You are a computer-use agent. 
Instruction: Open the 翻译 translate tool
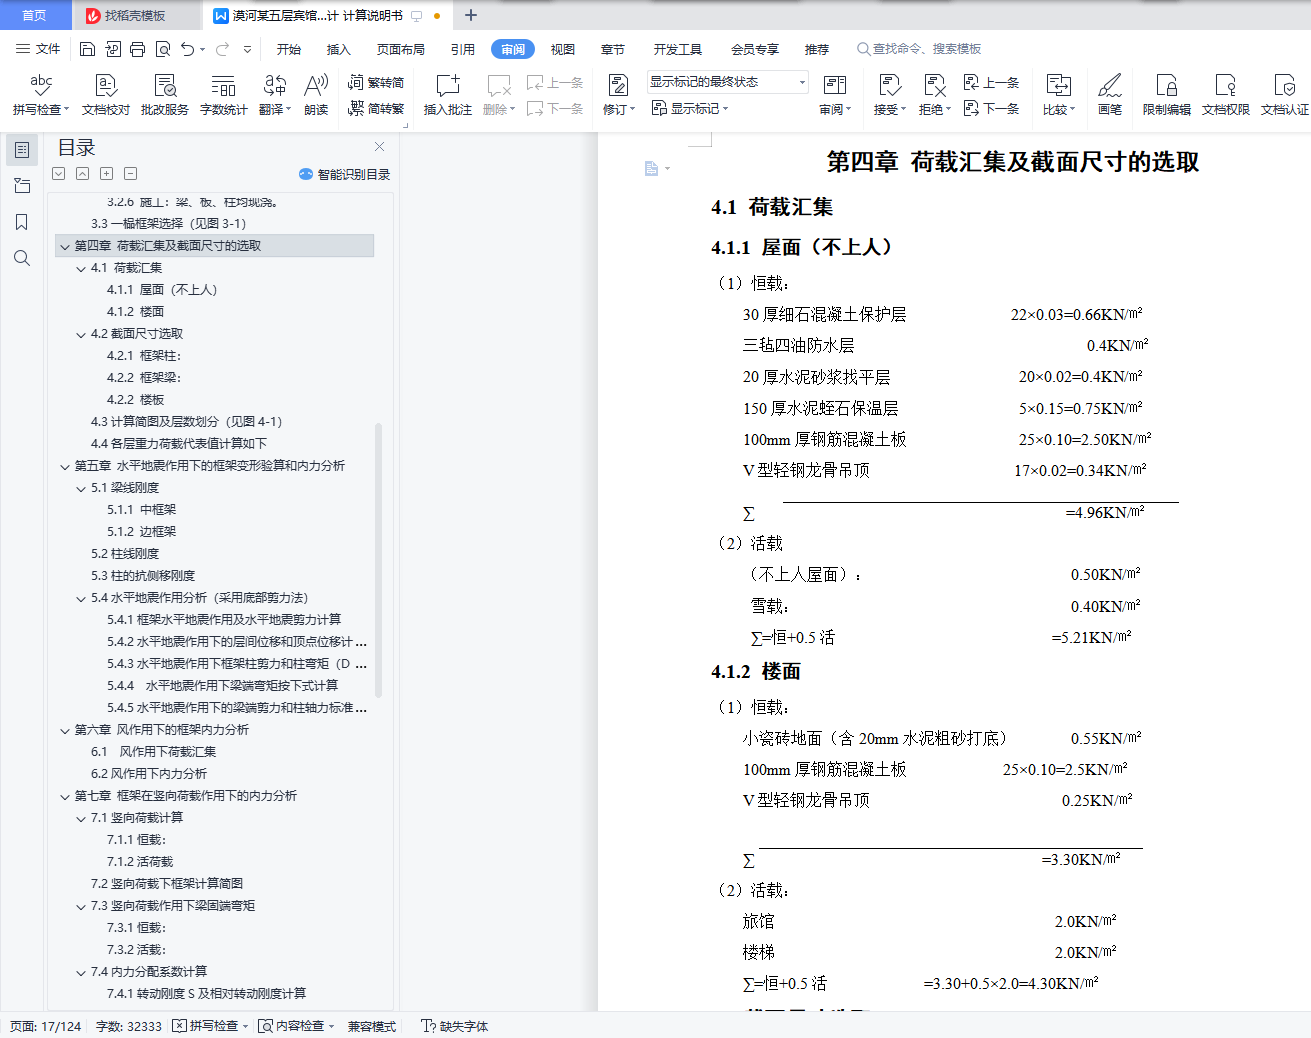275,95
